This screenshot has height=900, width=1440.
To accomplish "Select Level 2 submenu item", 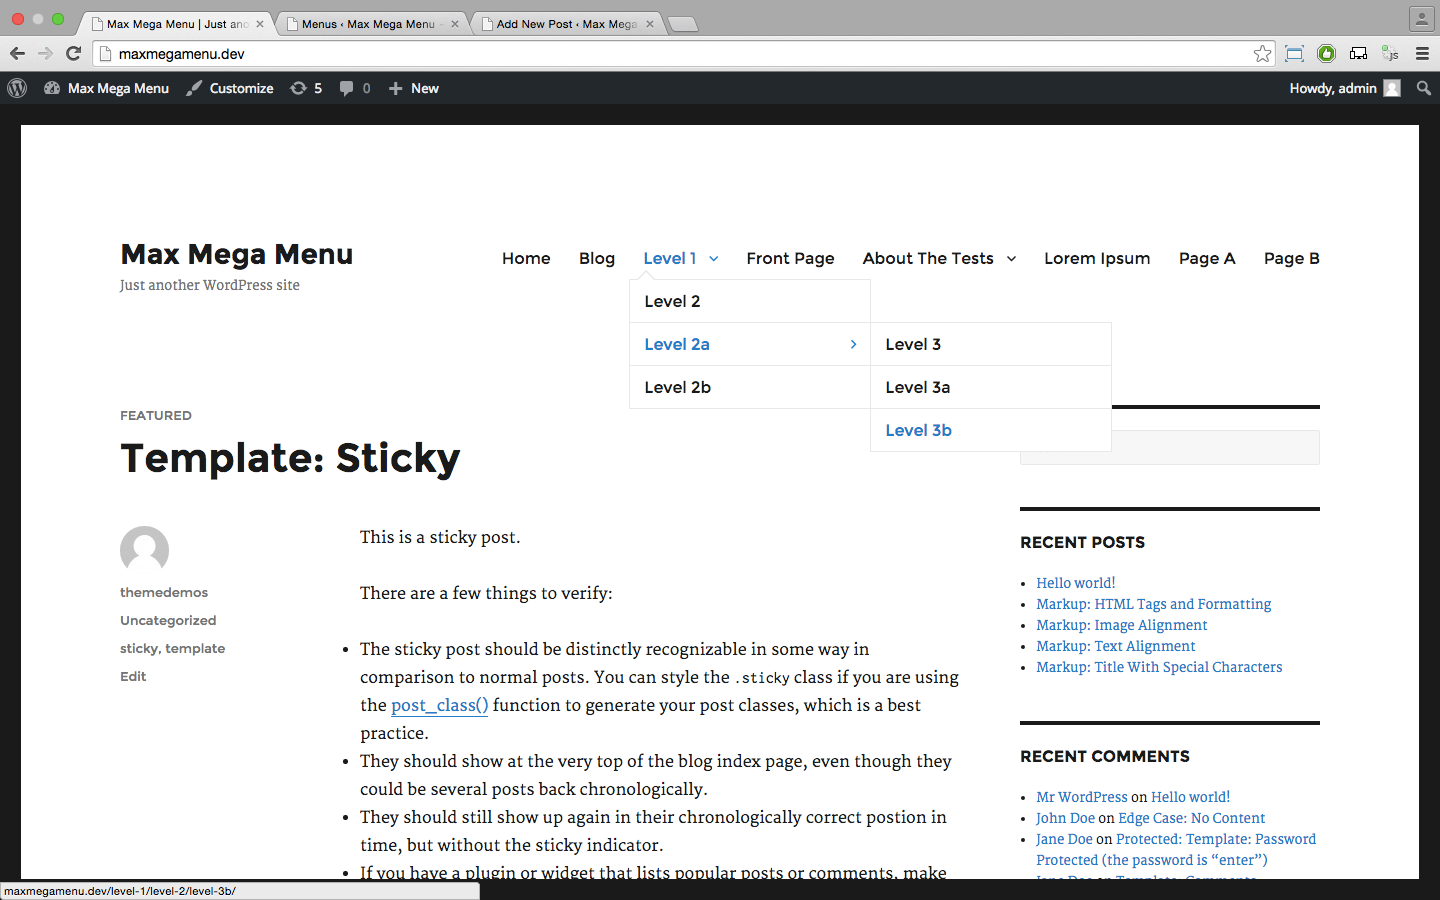I will click(x=750, y=301).
